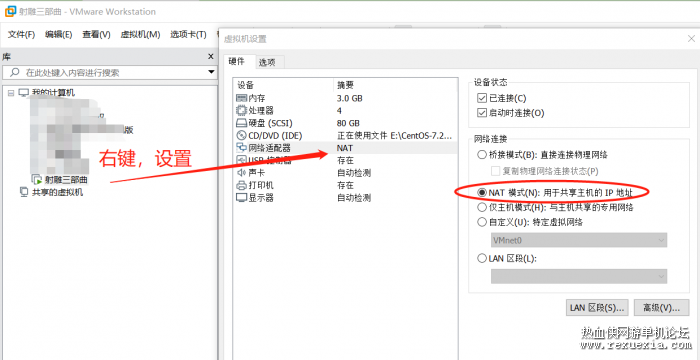Select the 网络适配器 device row
Viewport: 700px width, 360px height.
[x=346, y=148]
